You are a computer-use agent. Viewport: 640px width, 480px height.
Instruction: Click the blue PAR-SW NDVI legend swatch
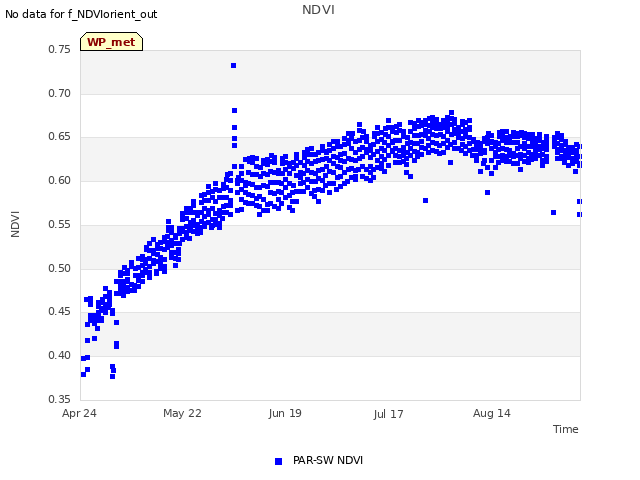pyautogui.click(x=278, y=461)
